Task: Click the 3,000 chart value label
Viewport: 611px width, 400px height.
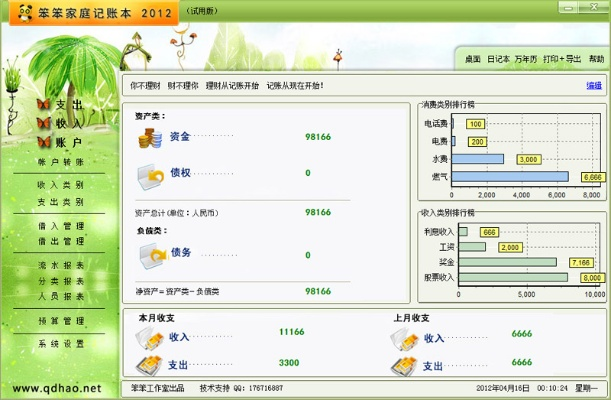Action: tap(529, 159)
